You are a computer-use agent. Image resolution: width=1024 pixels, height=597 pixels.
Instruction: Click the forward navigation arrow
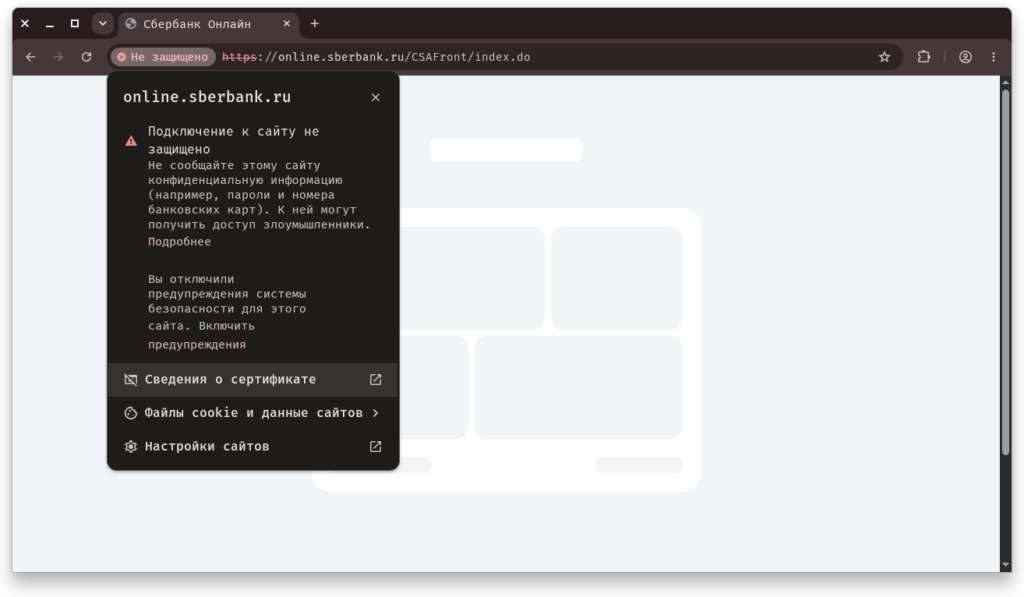point(58,57)
